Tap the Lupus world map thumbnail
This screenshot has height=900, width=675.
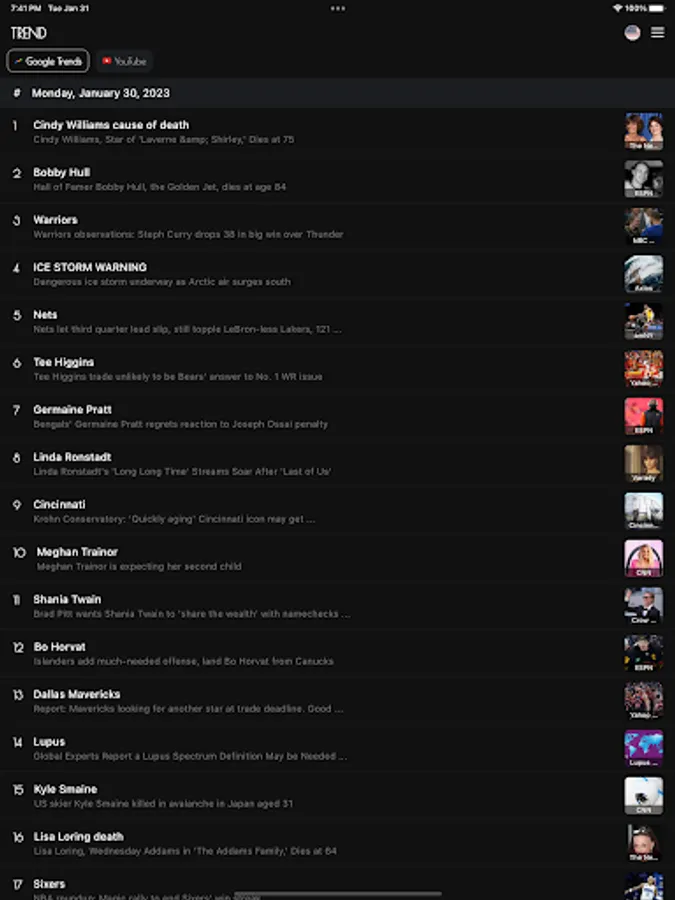point(643,748)
